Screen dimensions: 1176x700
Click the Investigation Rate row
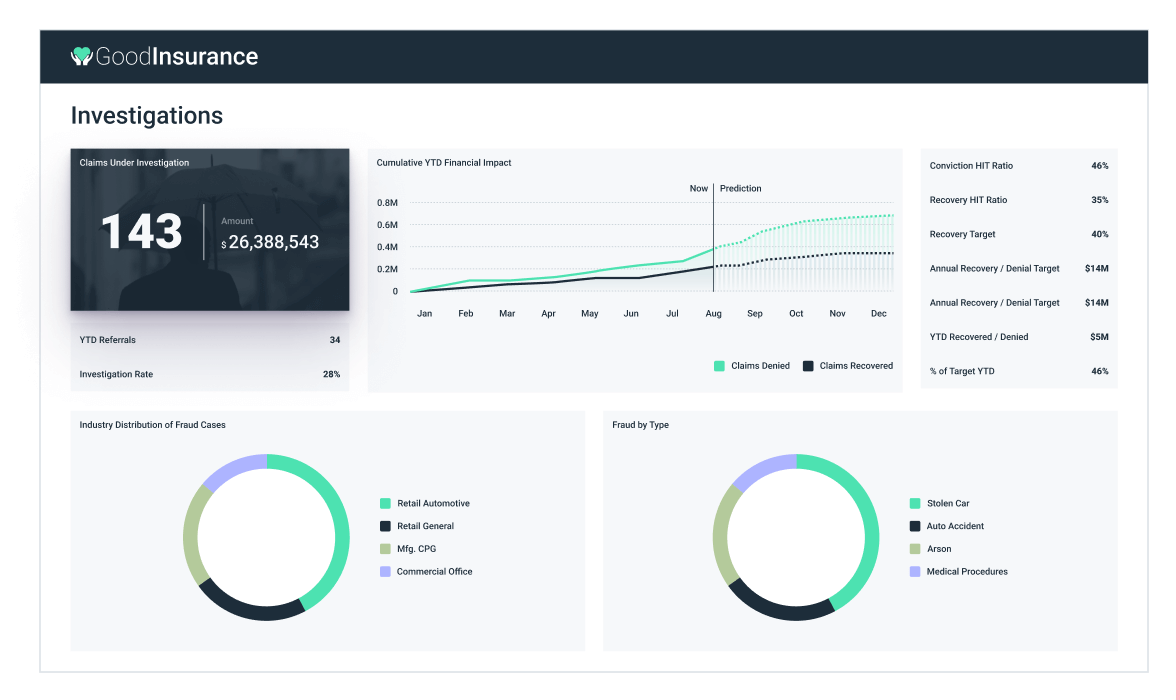[209, 374]
